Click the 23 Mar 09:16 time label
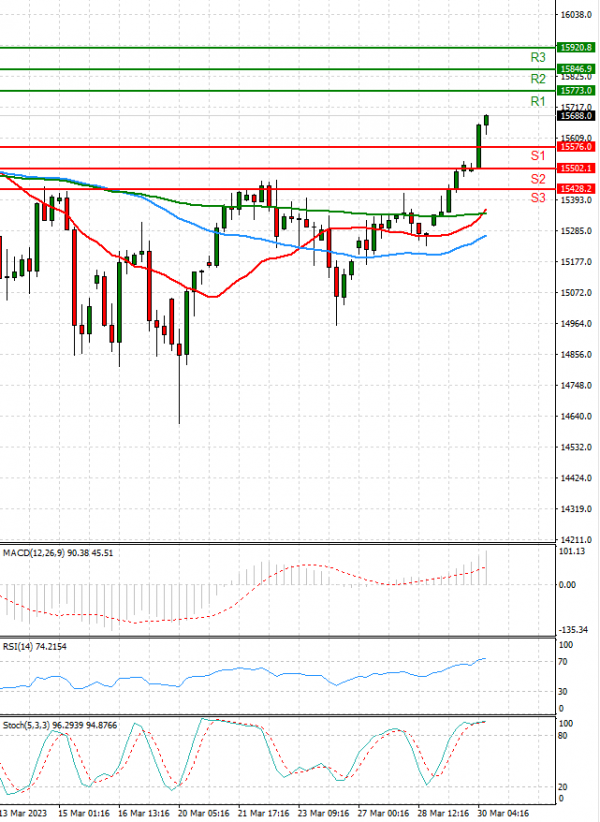This screenshot has height=822, width=600. point(324,814)
